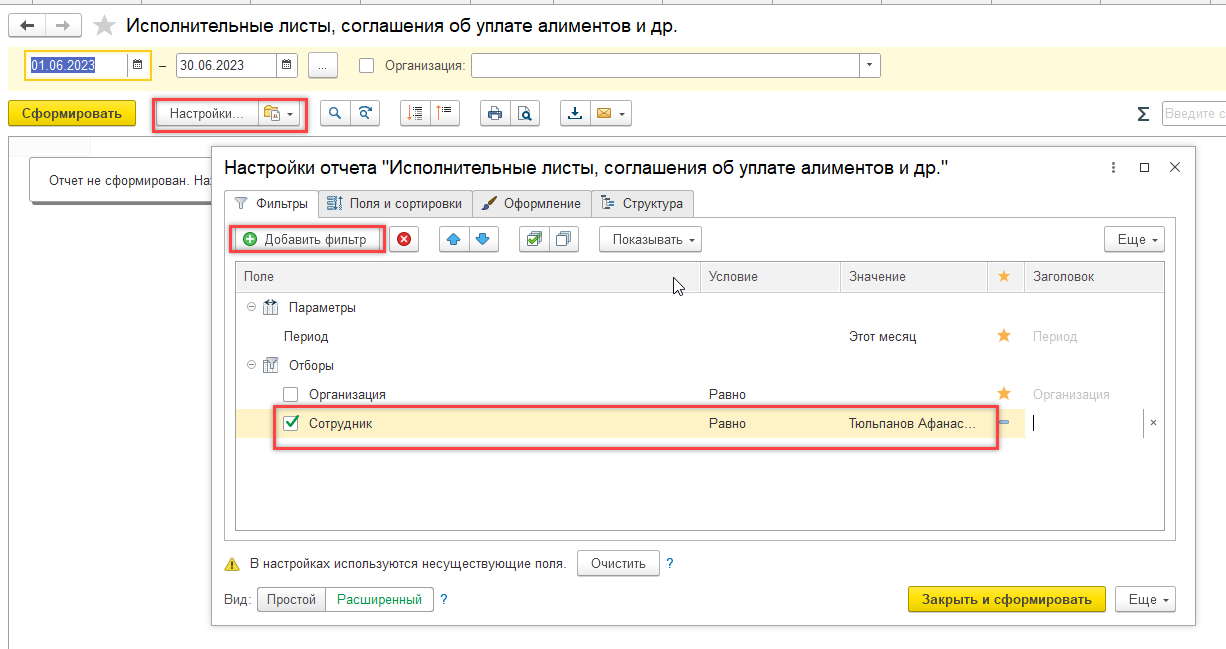Clear Сотрудник header field with small x
1226x649 pixels.
click(x=1153, y=423)
